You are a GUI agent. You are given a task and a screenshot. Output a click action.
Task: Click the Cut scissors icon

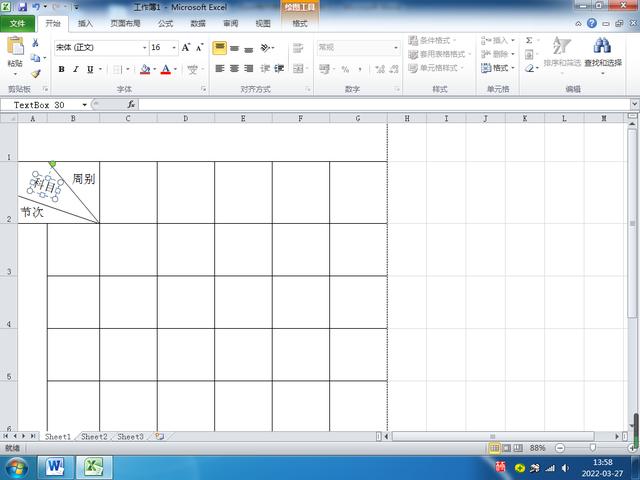tap(35, 42)
